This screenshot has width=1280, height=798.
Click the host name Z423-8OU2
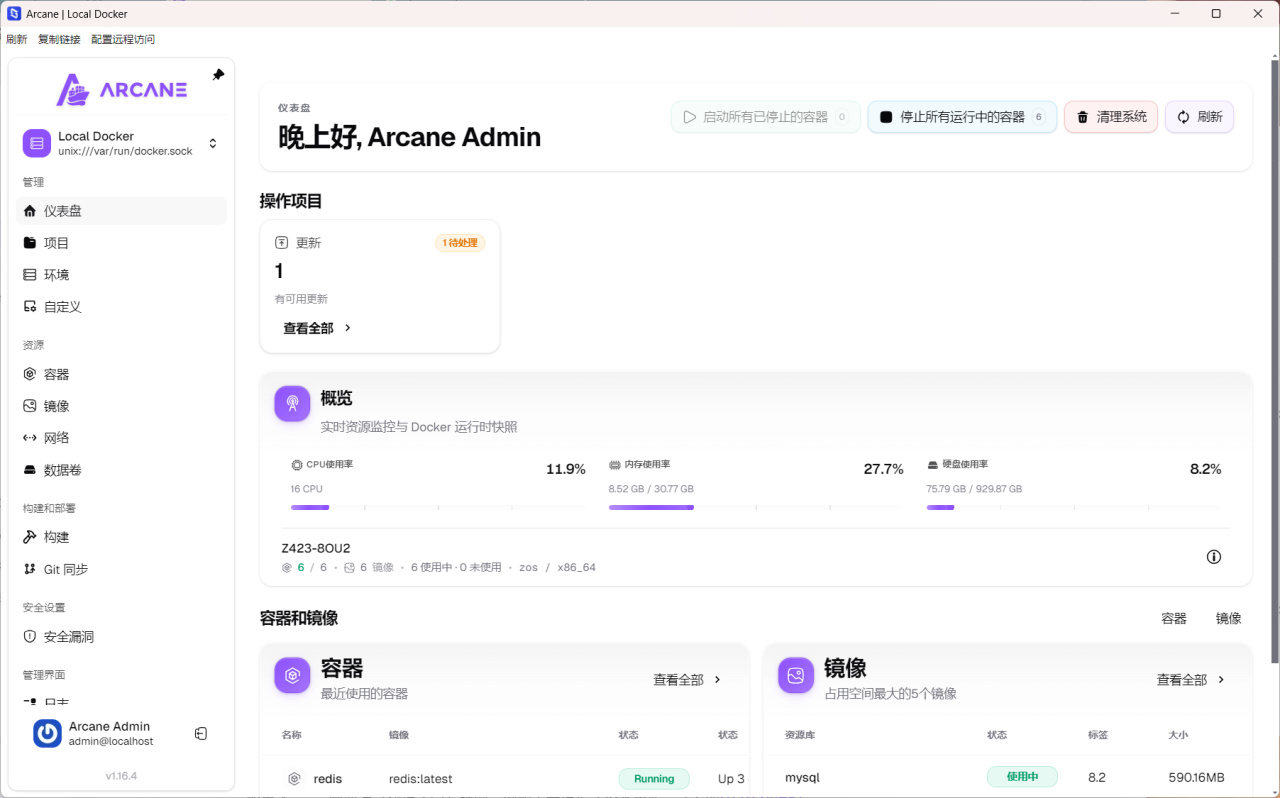pos(316,548)
